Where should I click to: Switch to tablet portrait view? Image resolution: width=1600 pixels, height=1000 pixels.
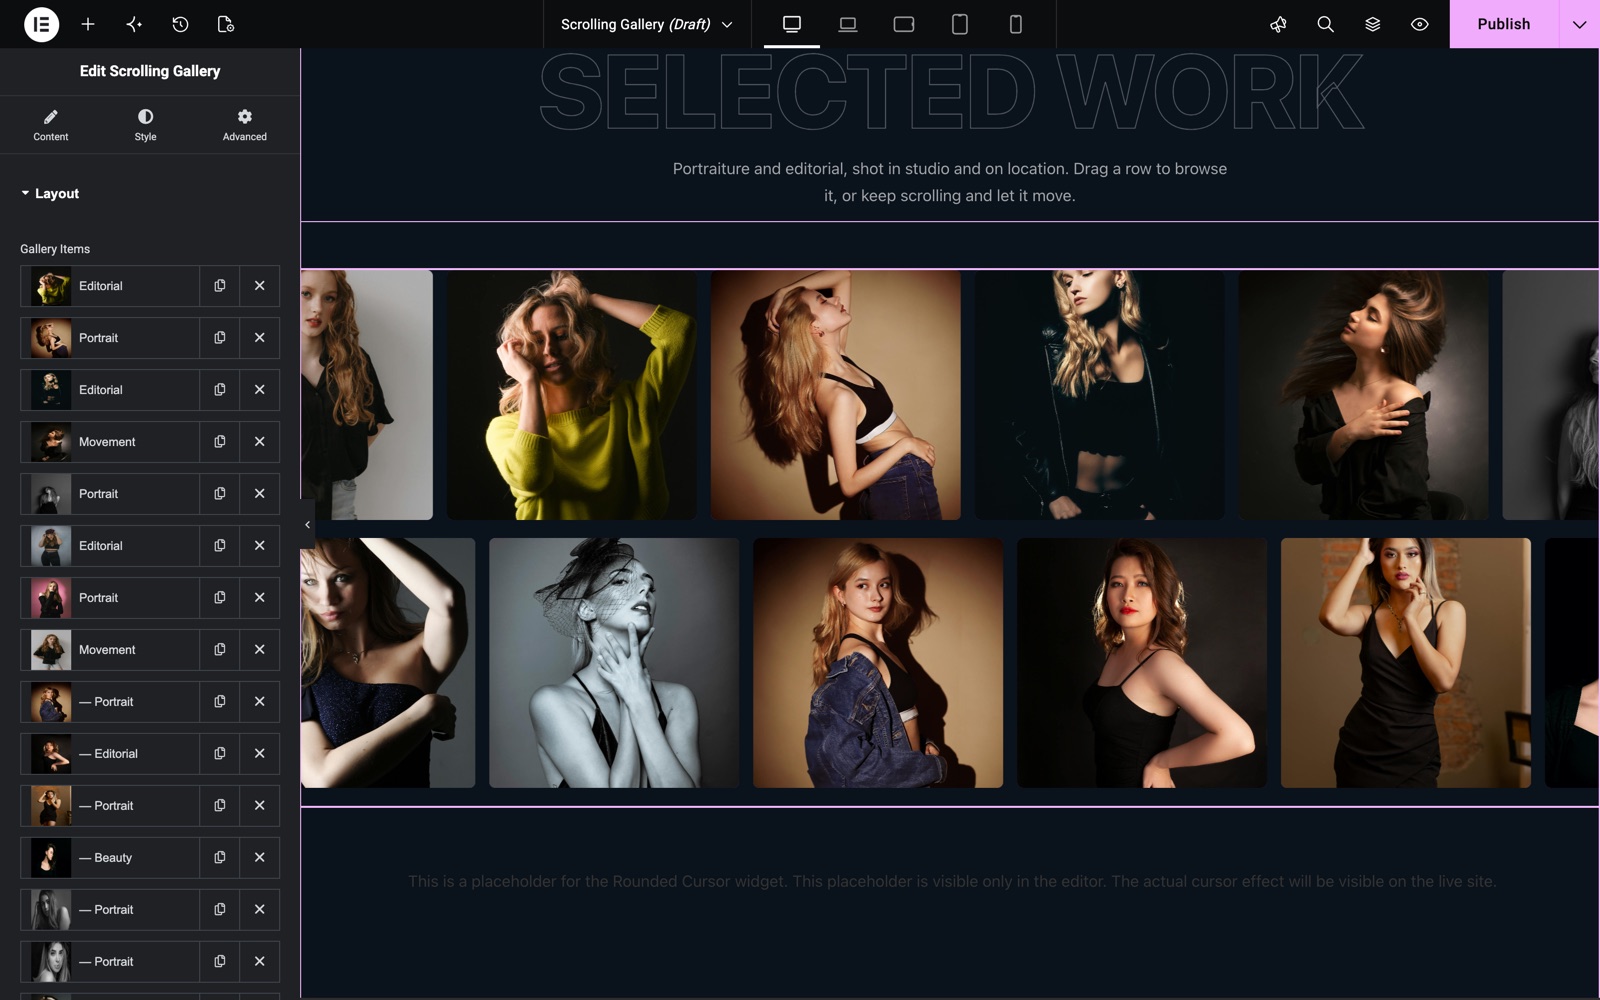coord(960,24)
